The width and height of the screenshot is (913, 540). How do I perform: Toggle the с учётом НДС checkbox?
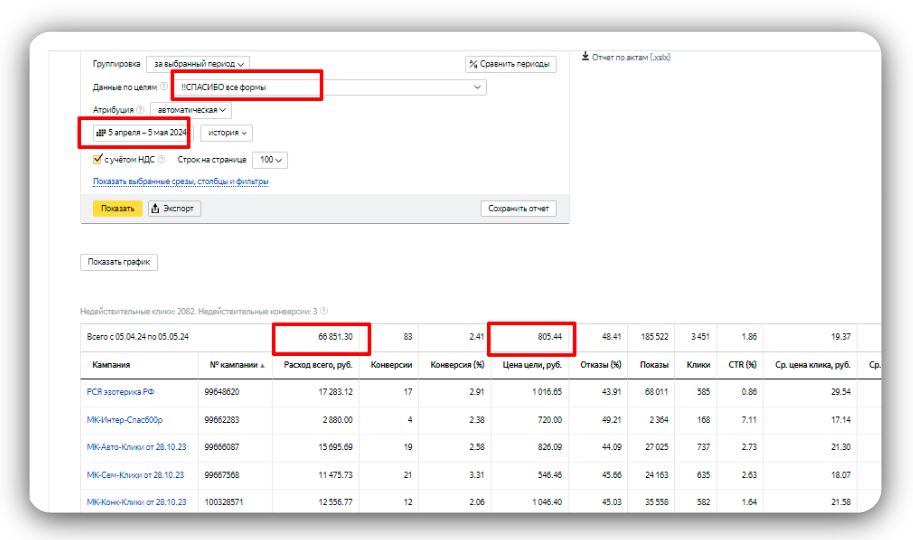[x=97, y=159]
